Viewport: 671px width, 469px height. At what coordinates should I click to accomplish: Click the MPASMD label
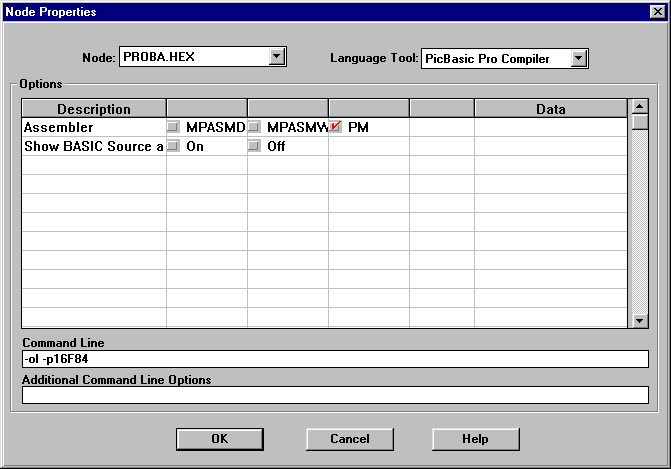(x=216, y=127)
